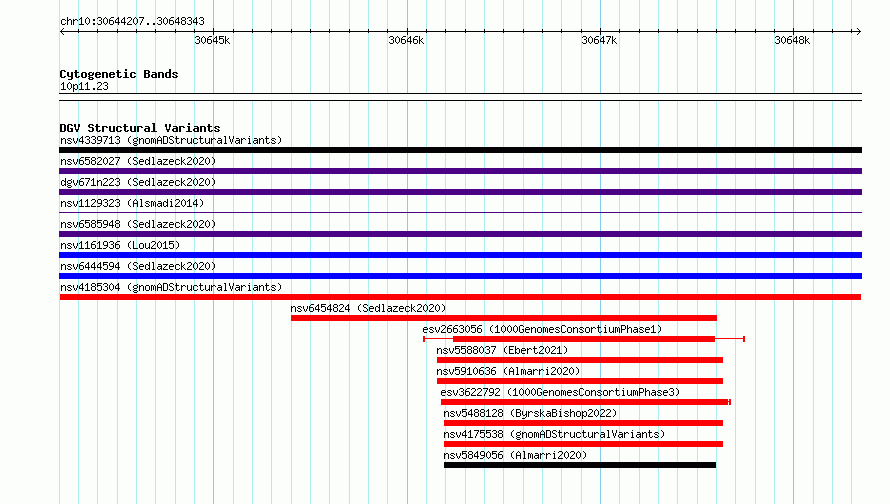This screenshot has height=504, width=890.
Task: Click the red nsv4185304 variant bar
Action: [460, 297]
